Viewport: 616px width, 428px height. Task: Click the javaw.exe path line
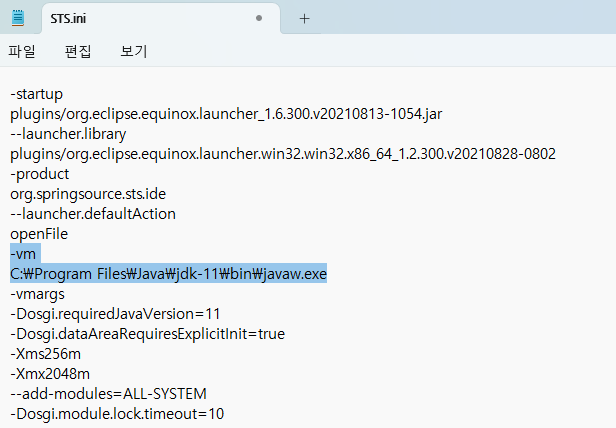[169, 274]
